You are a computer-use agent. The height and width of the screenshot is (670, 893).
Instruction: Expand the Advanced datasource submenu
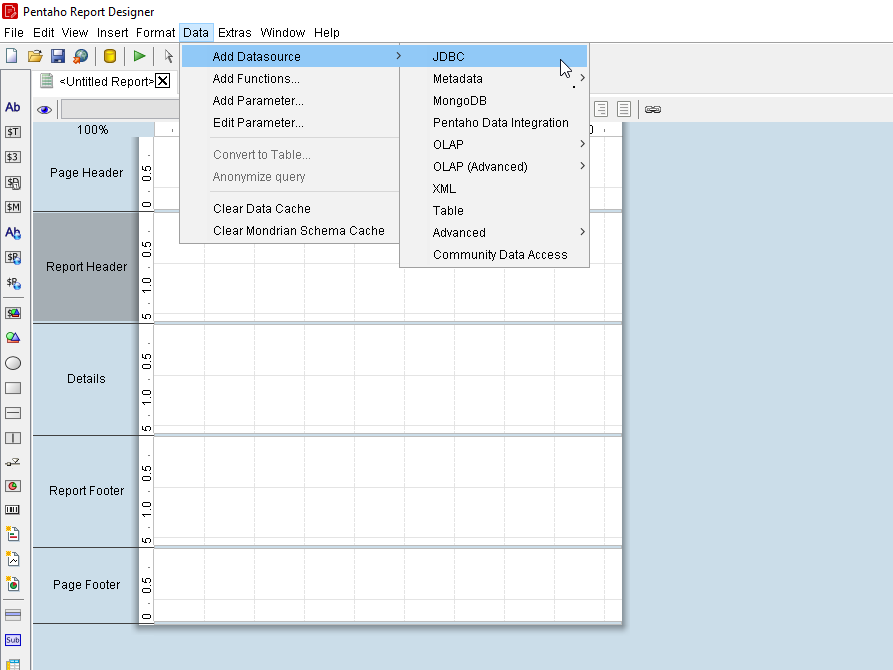494,232
